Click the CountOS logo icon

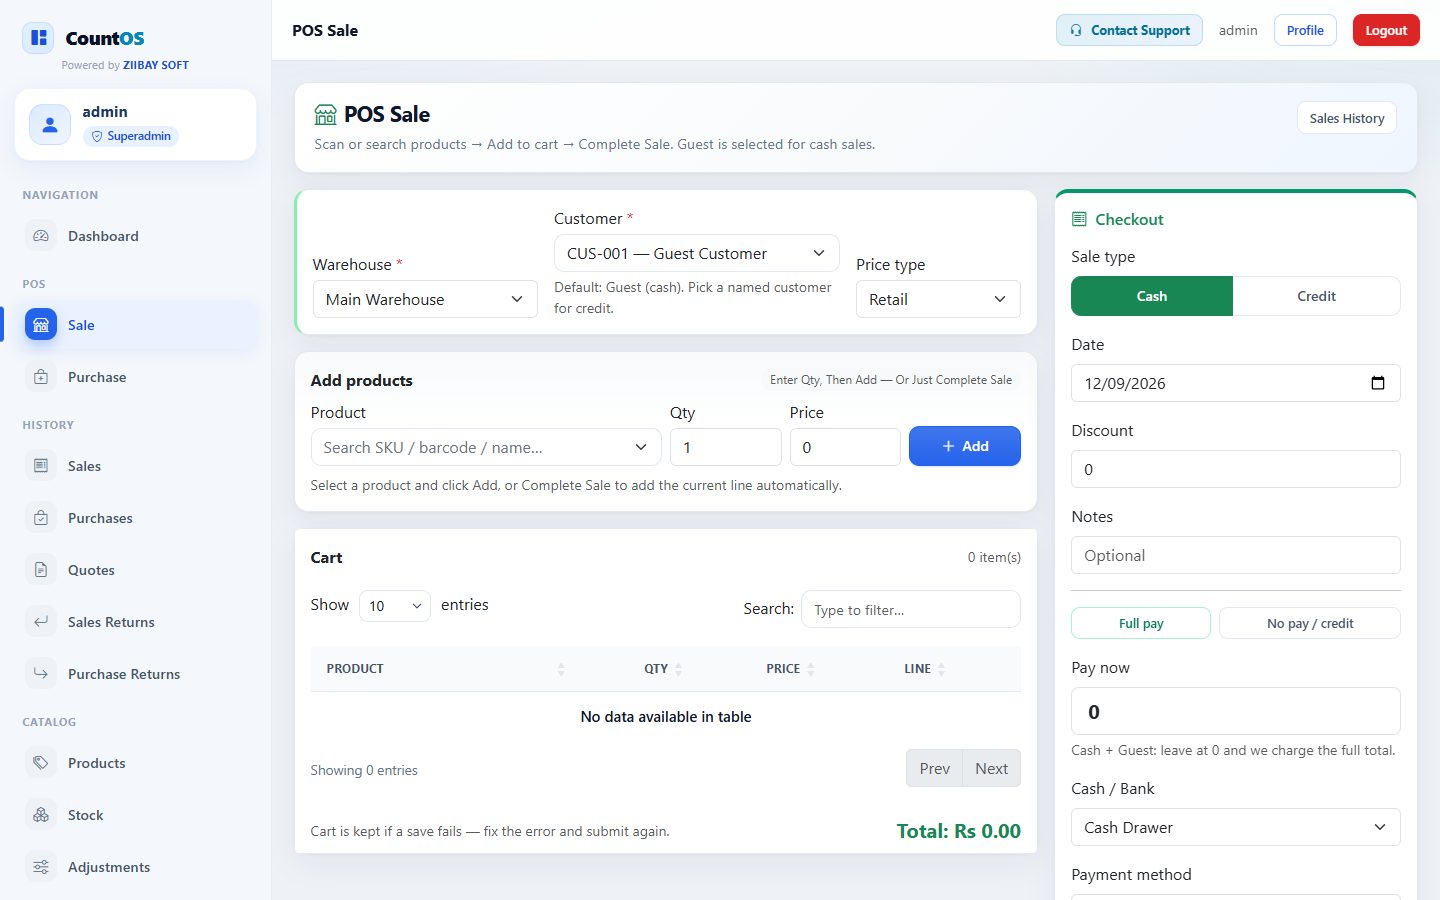point(39,38)
